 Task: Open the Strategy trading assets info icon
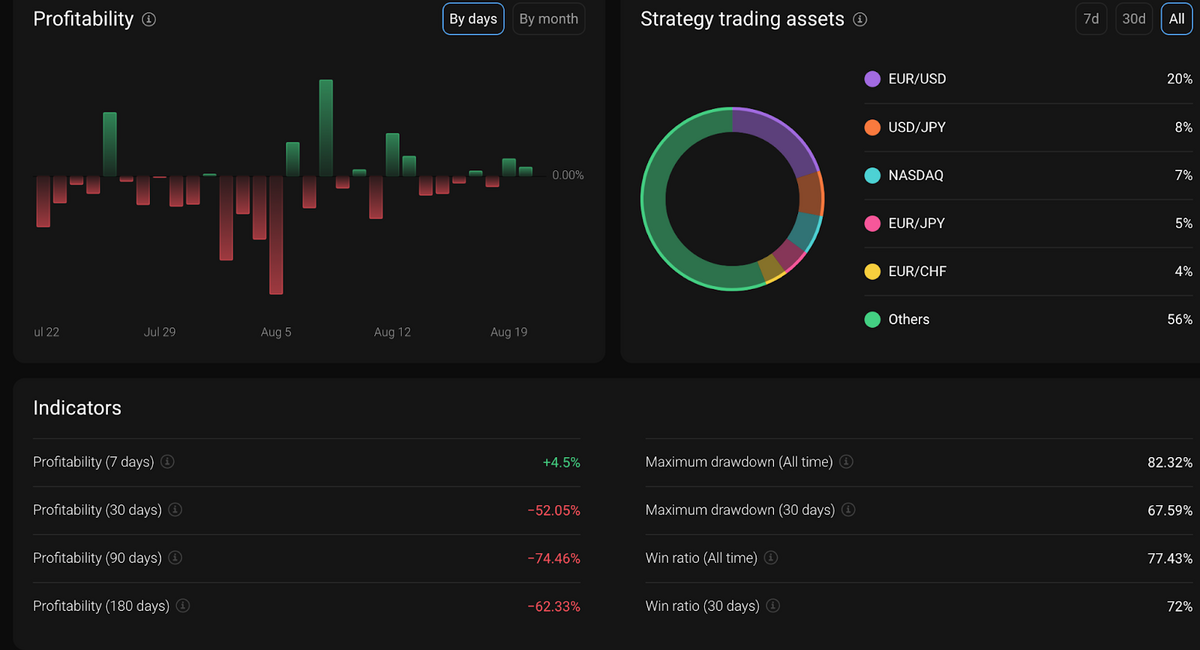point(860,19)
